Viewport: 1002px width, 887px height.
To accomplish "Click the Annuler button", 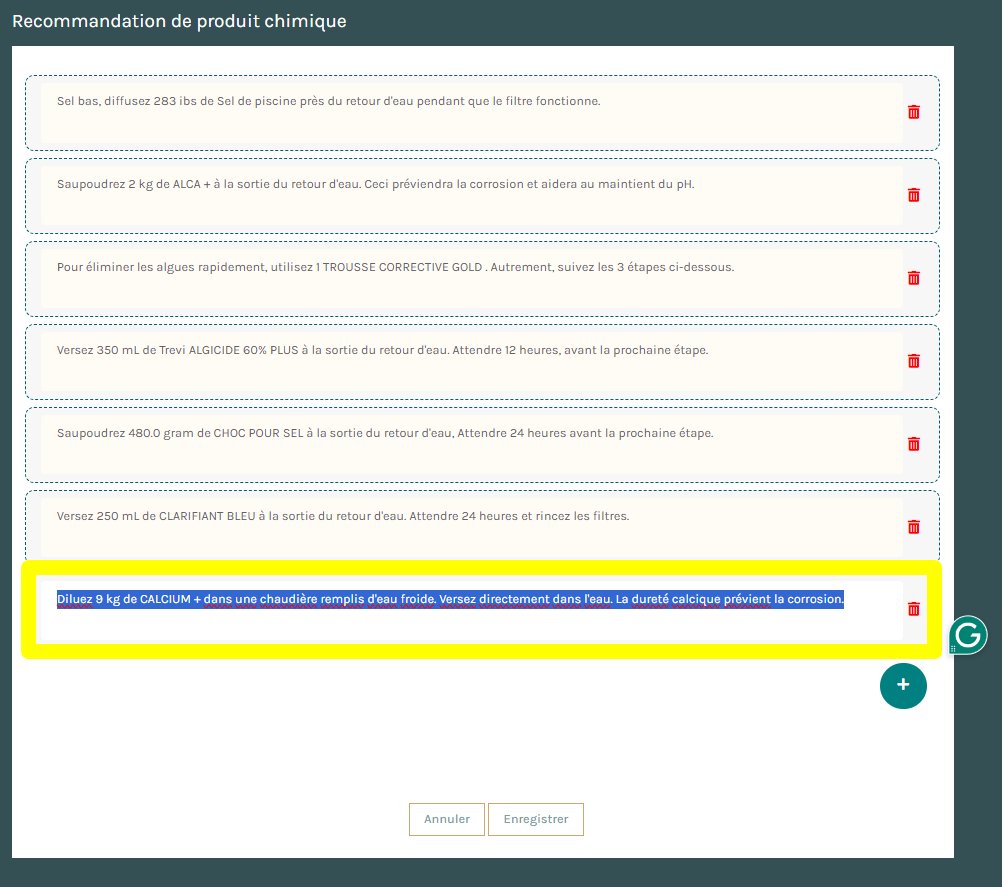I will click(447, 819).
